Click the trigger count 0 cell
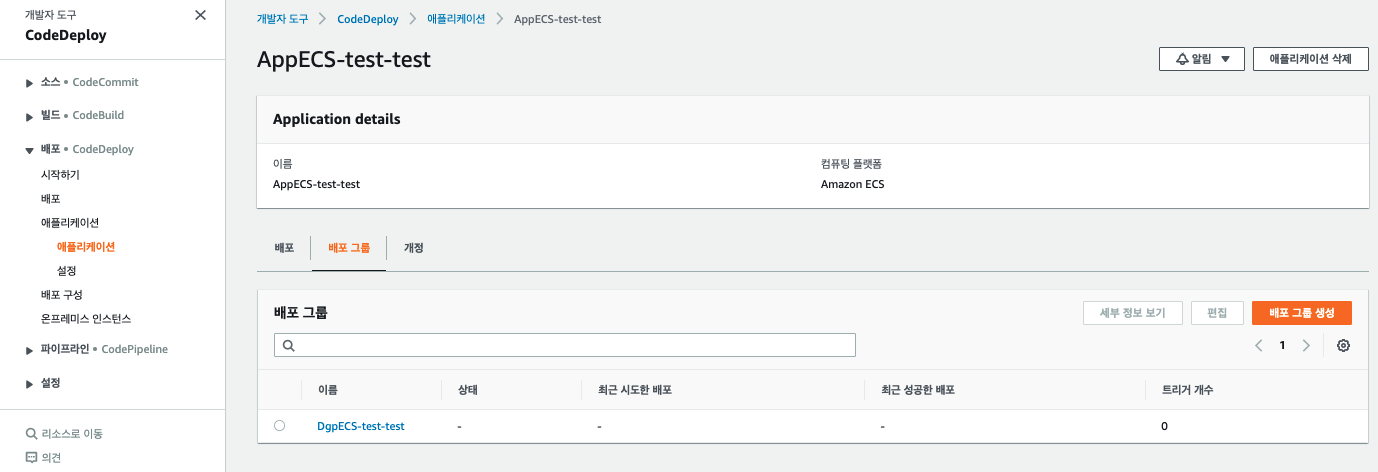1378x472 pixels. [x=1164, y=426]
